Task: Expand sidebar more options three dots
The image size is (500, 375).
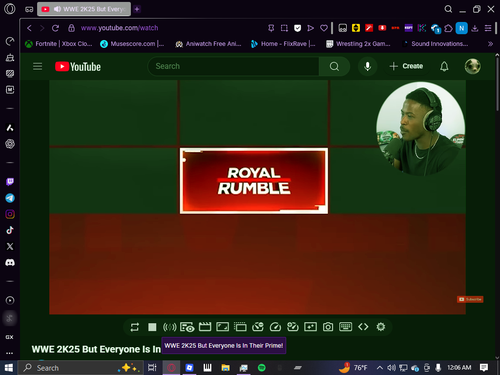Action: click(10, 353)
